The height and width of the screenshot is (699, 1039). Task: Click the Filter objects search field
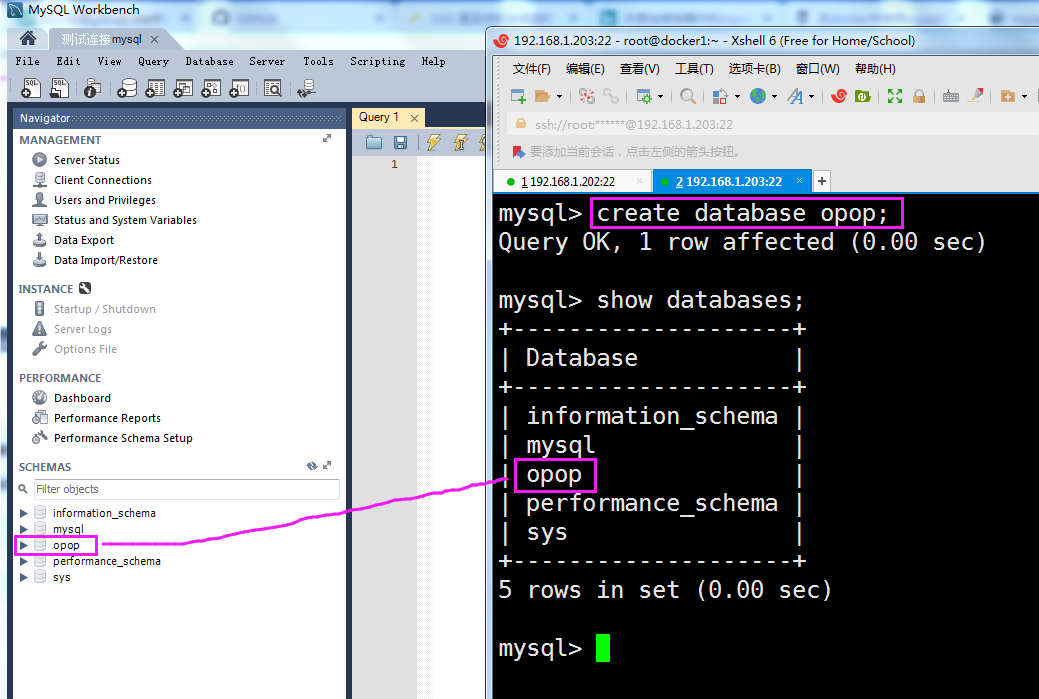186,489
